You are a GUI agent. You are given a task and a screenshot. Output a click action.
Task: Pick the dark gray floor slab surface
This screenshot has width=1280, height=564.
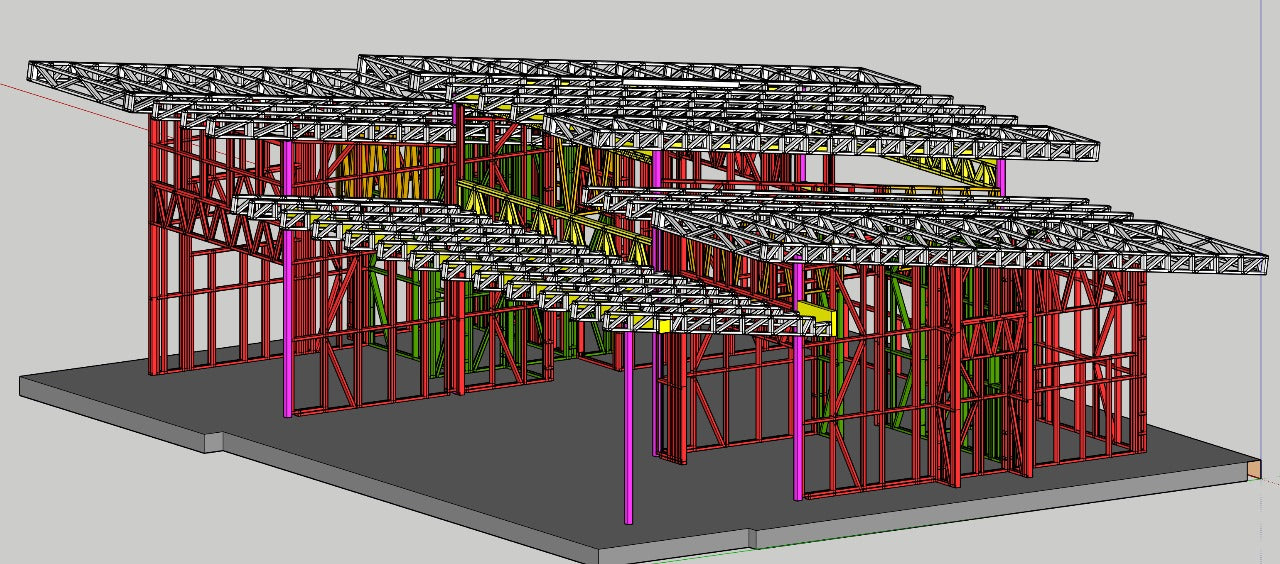450,450
